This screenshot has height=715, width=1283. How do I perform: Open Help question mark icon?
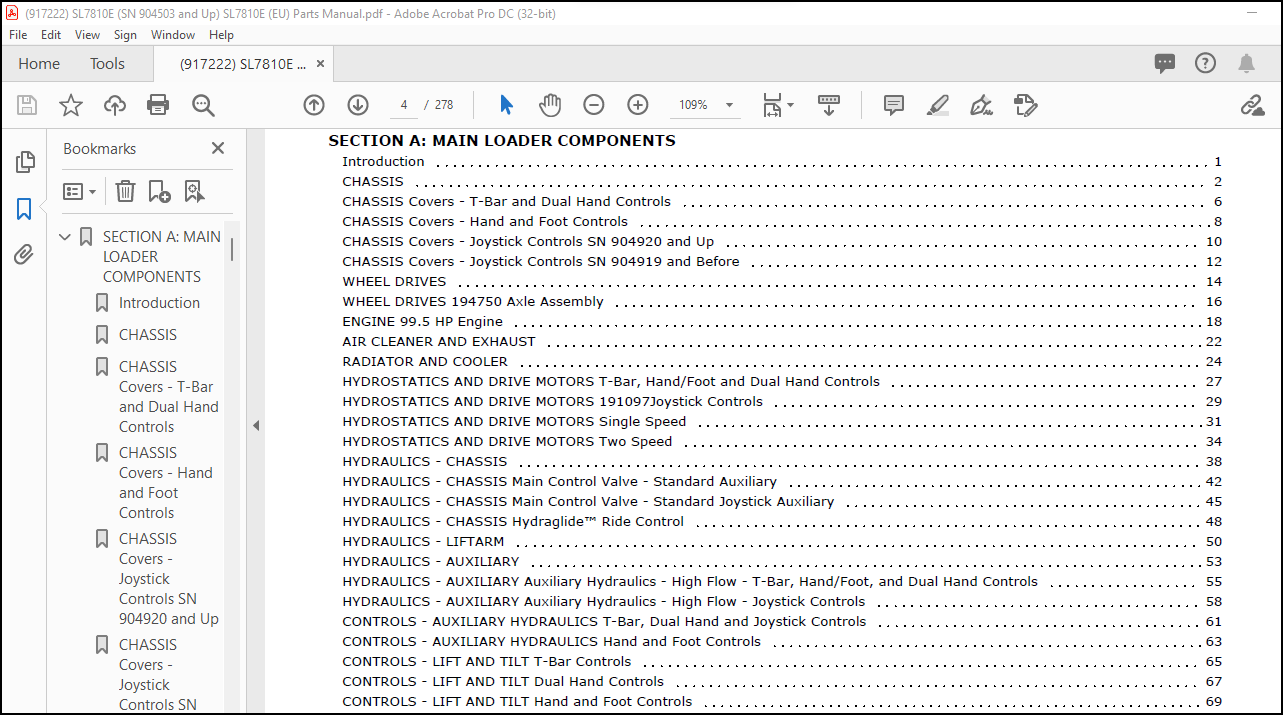pos(1205,63)
